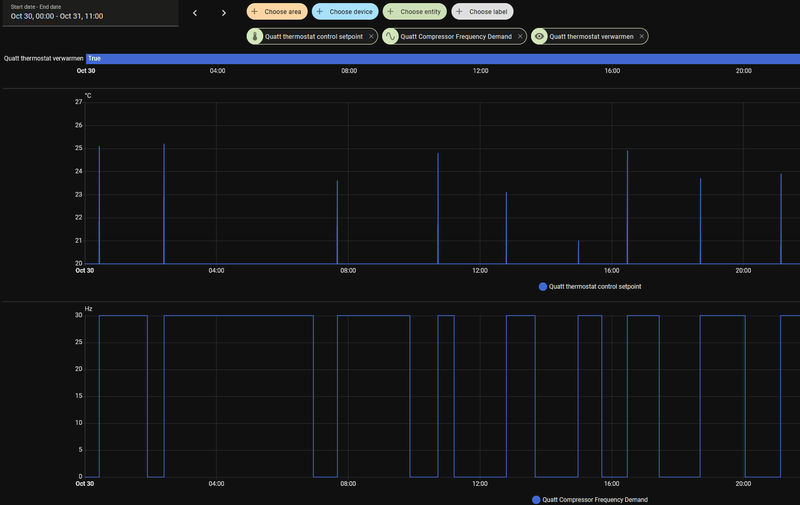
Task: Click sine wave icon on Compressor Frequency chip
Action: 390,36
